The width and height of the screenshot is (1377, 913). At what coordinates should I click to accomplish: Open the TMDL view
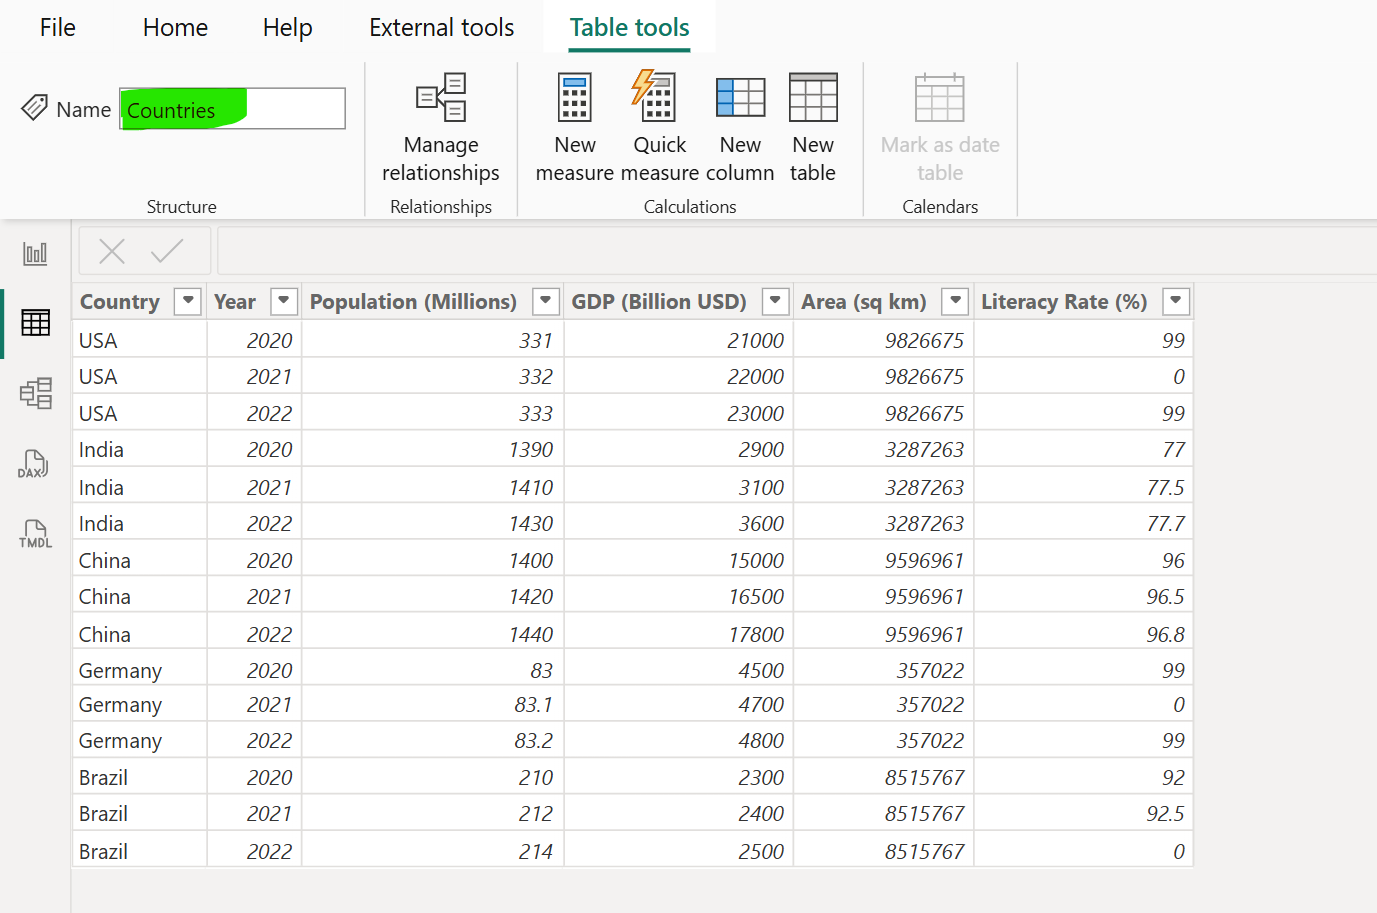pos(35,533)
